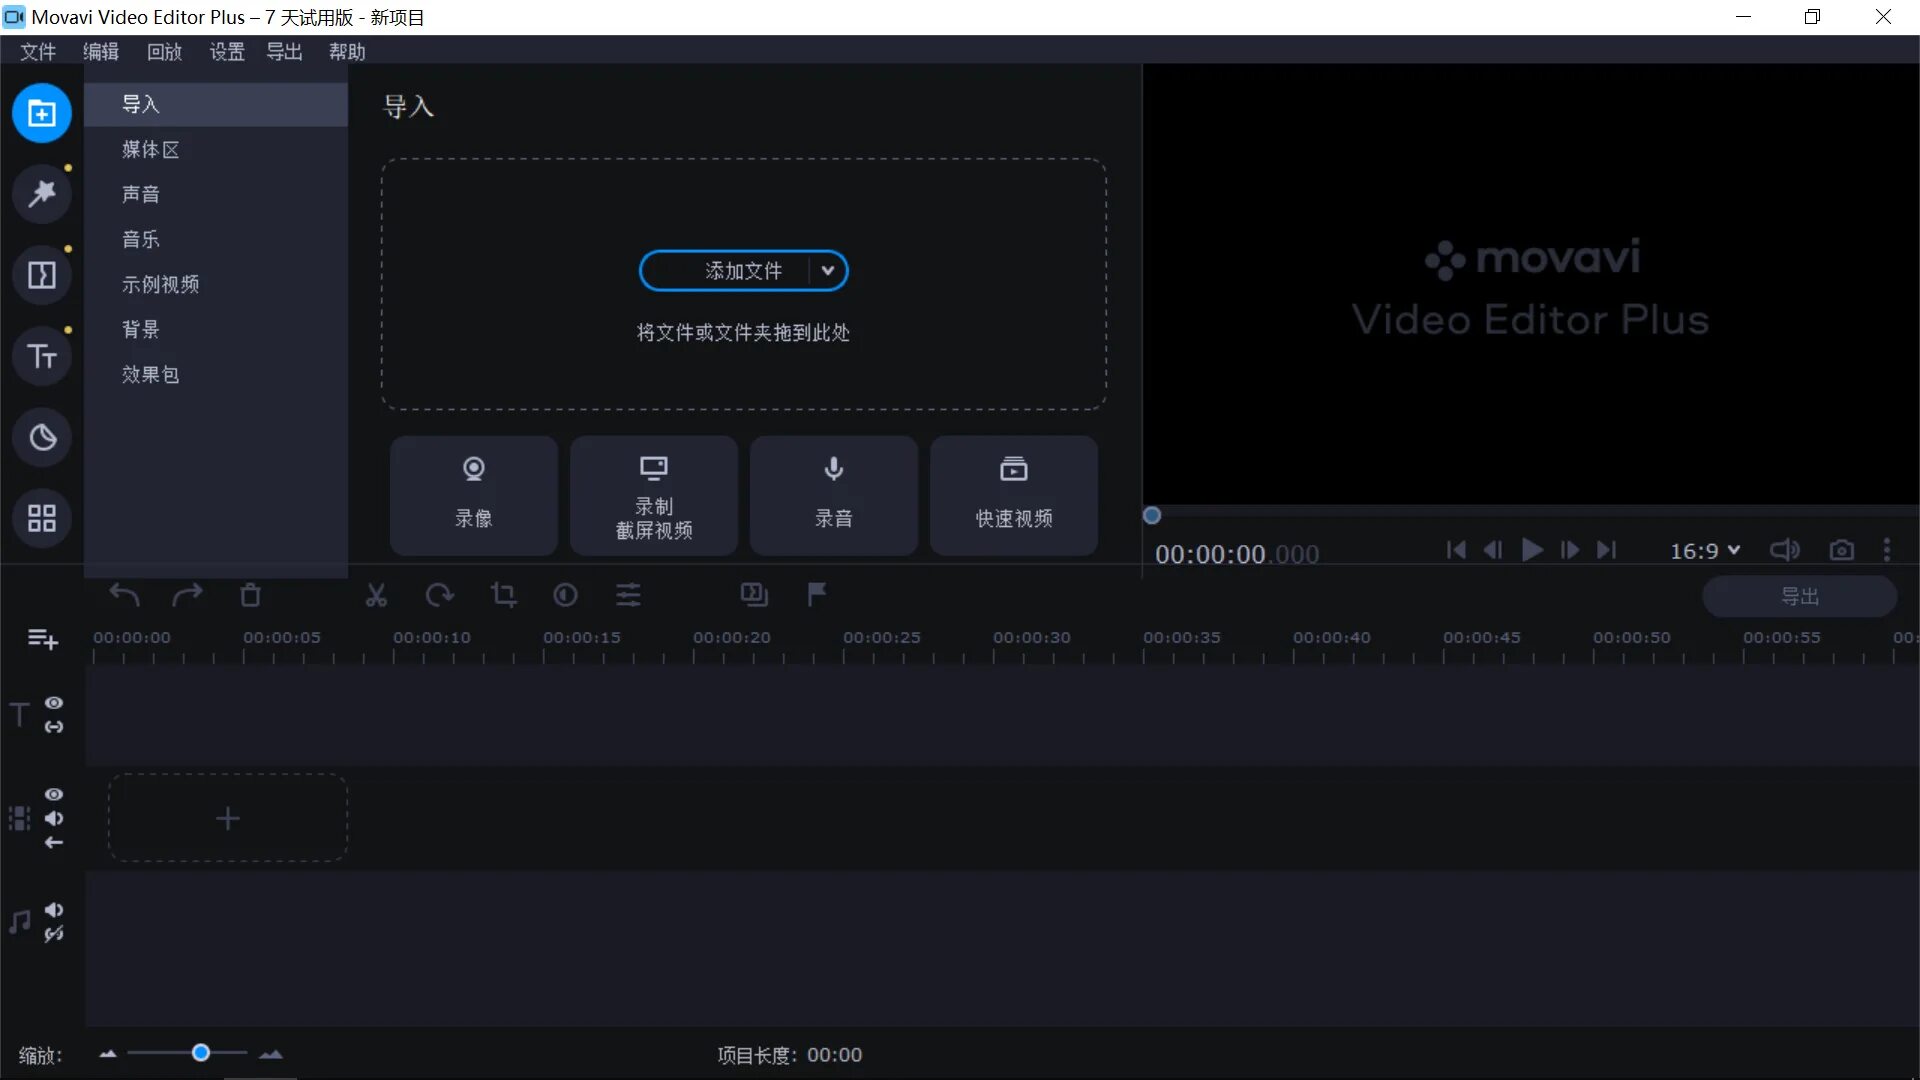This screenshot has height=1080, width=1920.
Task: Toggle the mute icon on the music track
Action: 54,909
